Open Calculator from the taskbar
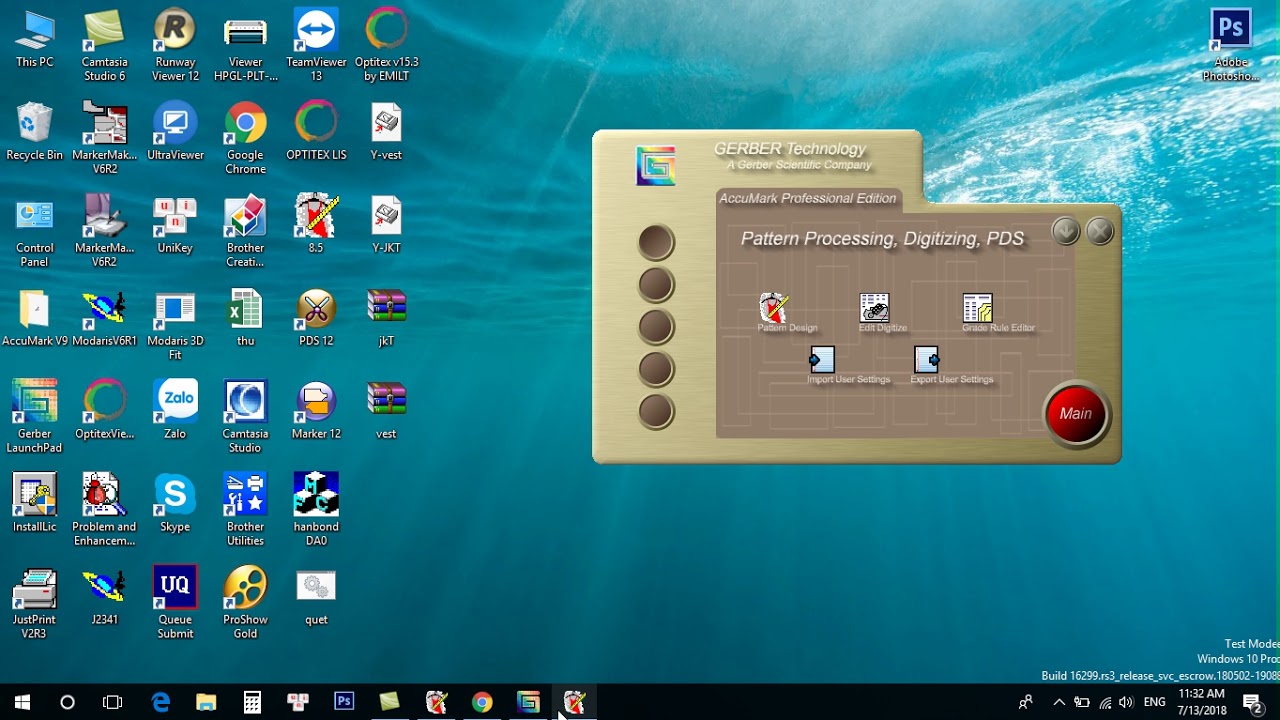The height and width of the screenshot is (720, 1280). click(252, 702)
